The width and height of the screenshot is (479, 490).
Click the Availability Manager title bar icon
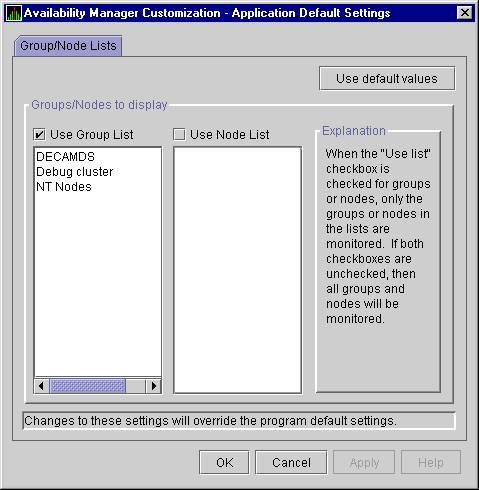[x=14, y=13]
